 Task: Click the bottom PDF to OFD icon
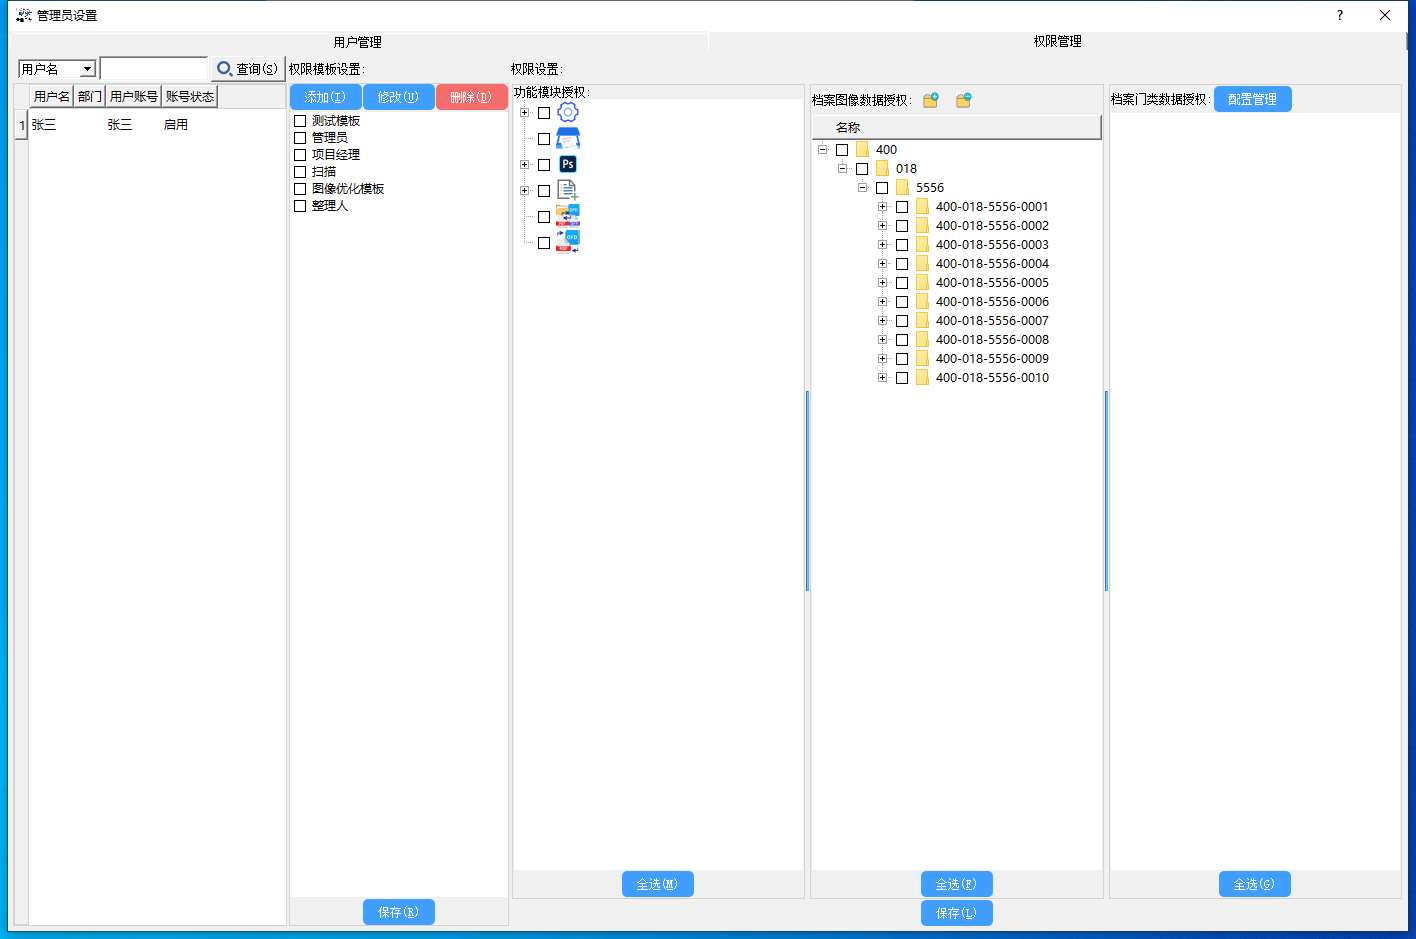(x=568, y=242)
